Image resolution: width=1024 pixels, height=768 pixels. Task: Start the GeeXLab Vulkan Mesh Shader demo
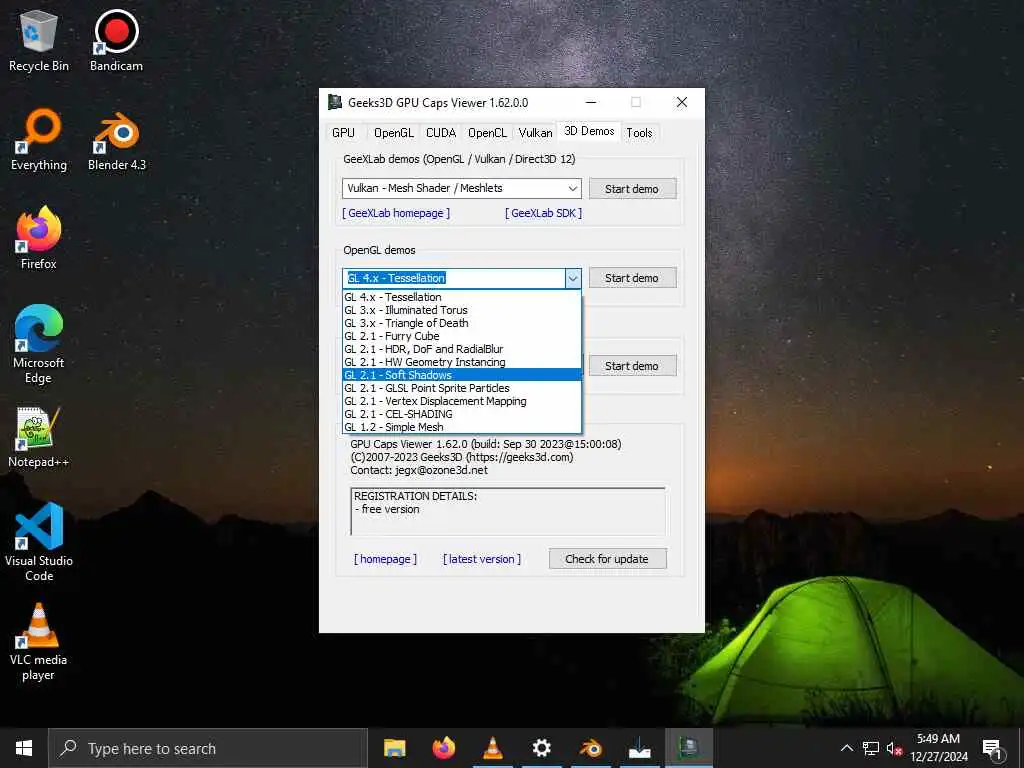coord(632,189)
